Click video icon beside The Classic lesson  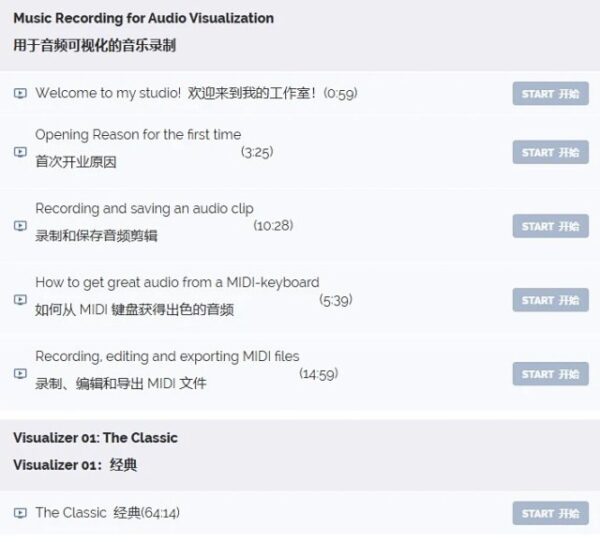click(x=20, y=513)
